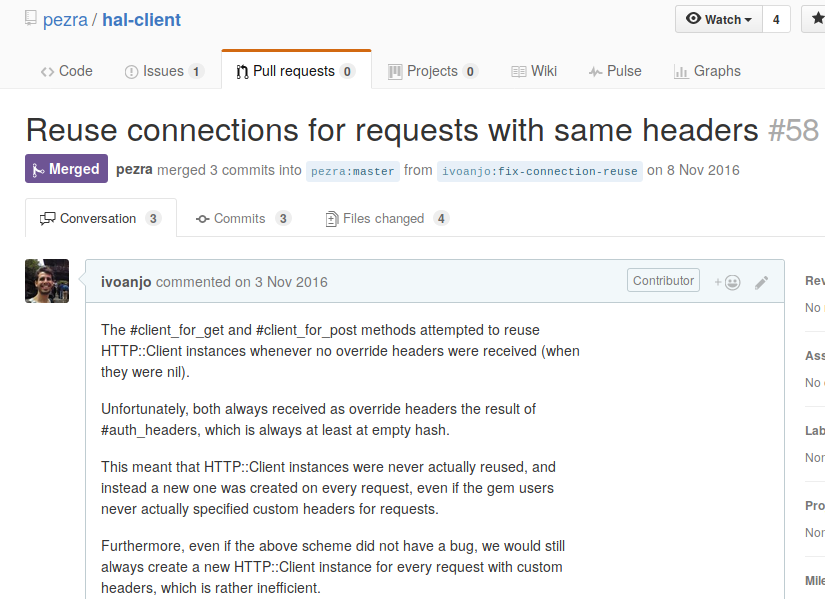
Task: Click the Contributor label badge
Action: (x=663, y=281)
